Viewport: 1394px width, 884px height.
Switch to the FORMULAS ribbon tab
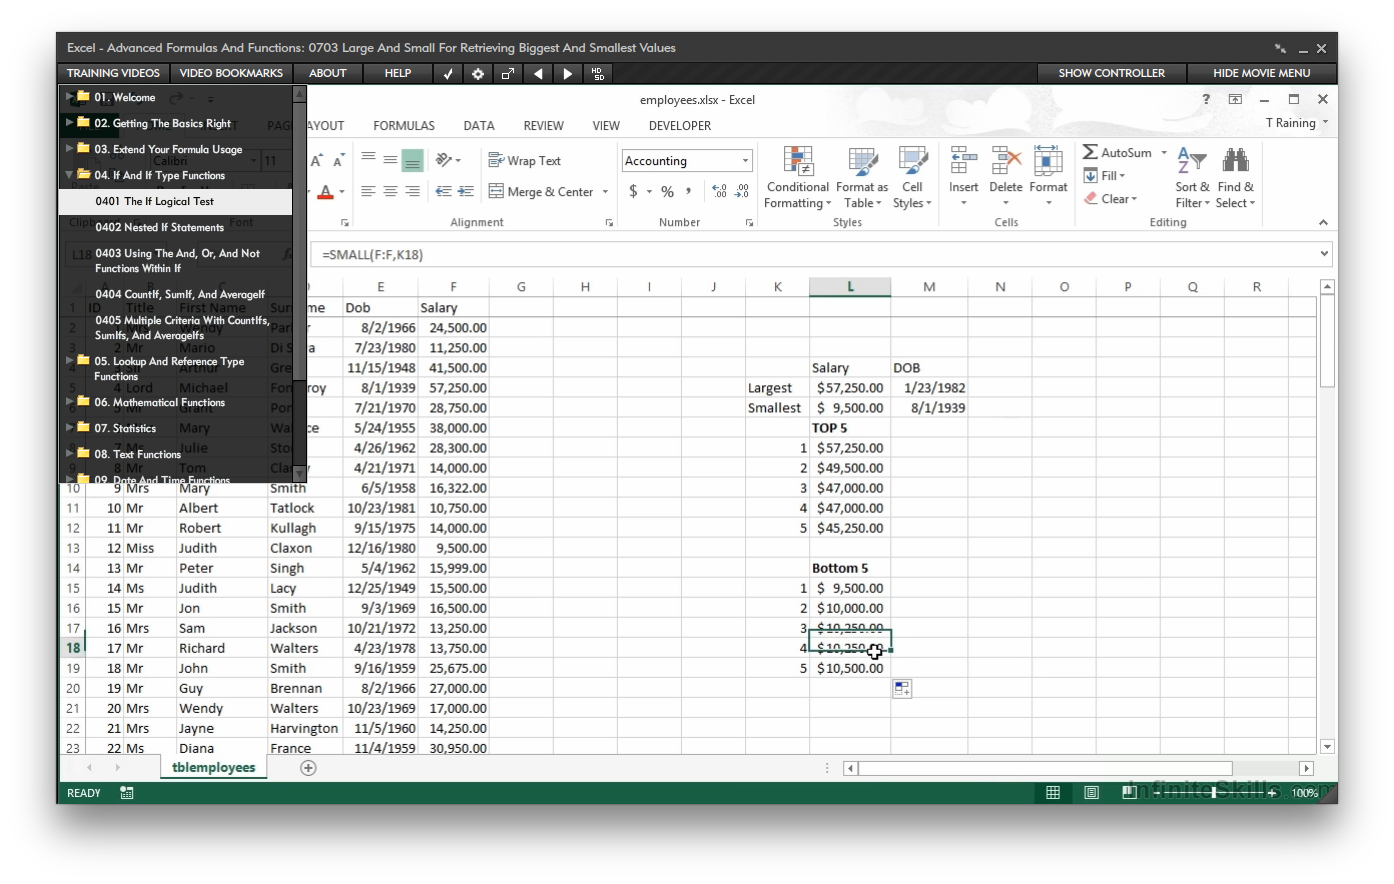[404, 126]
